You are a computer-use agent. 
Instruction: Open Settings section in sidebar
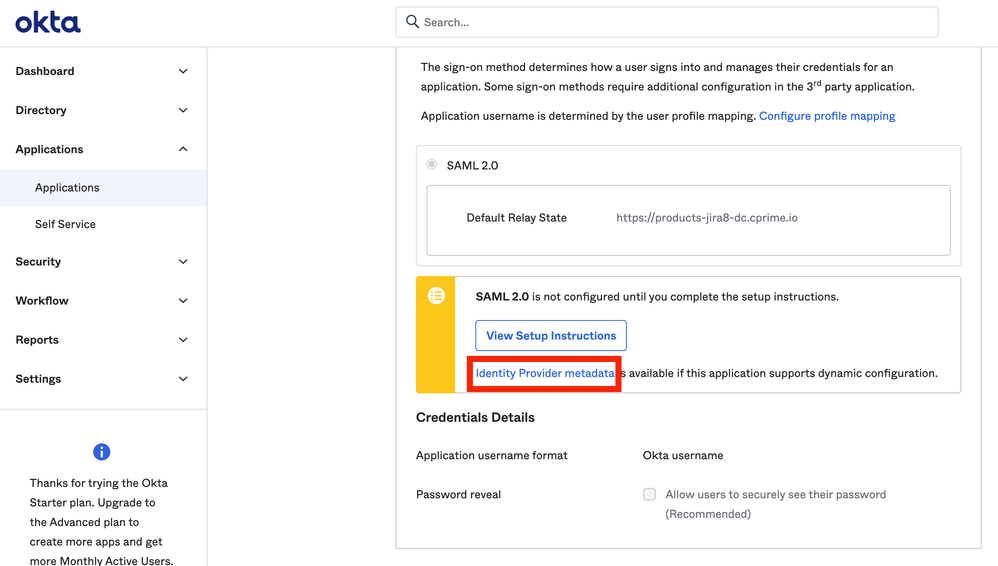(x=38, y=379)
